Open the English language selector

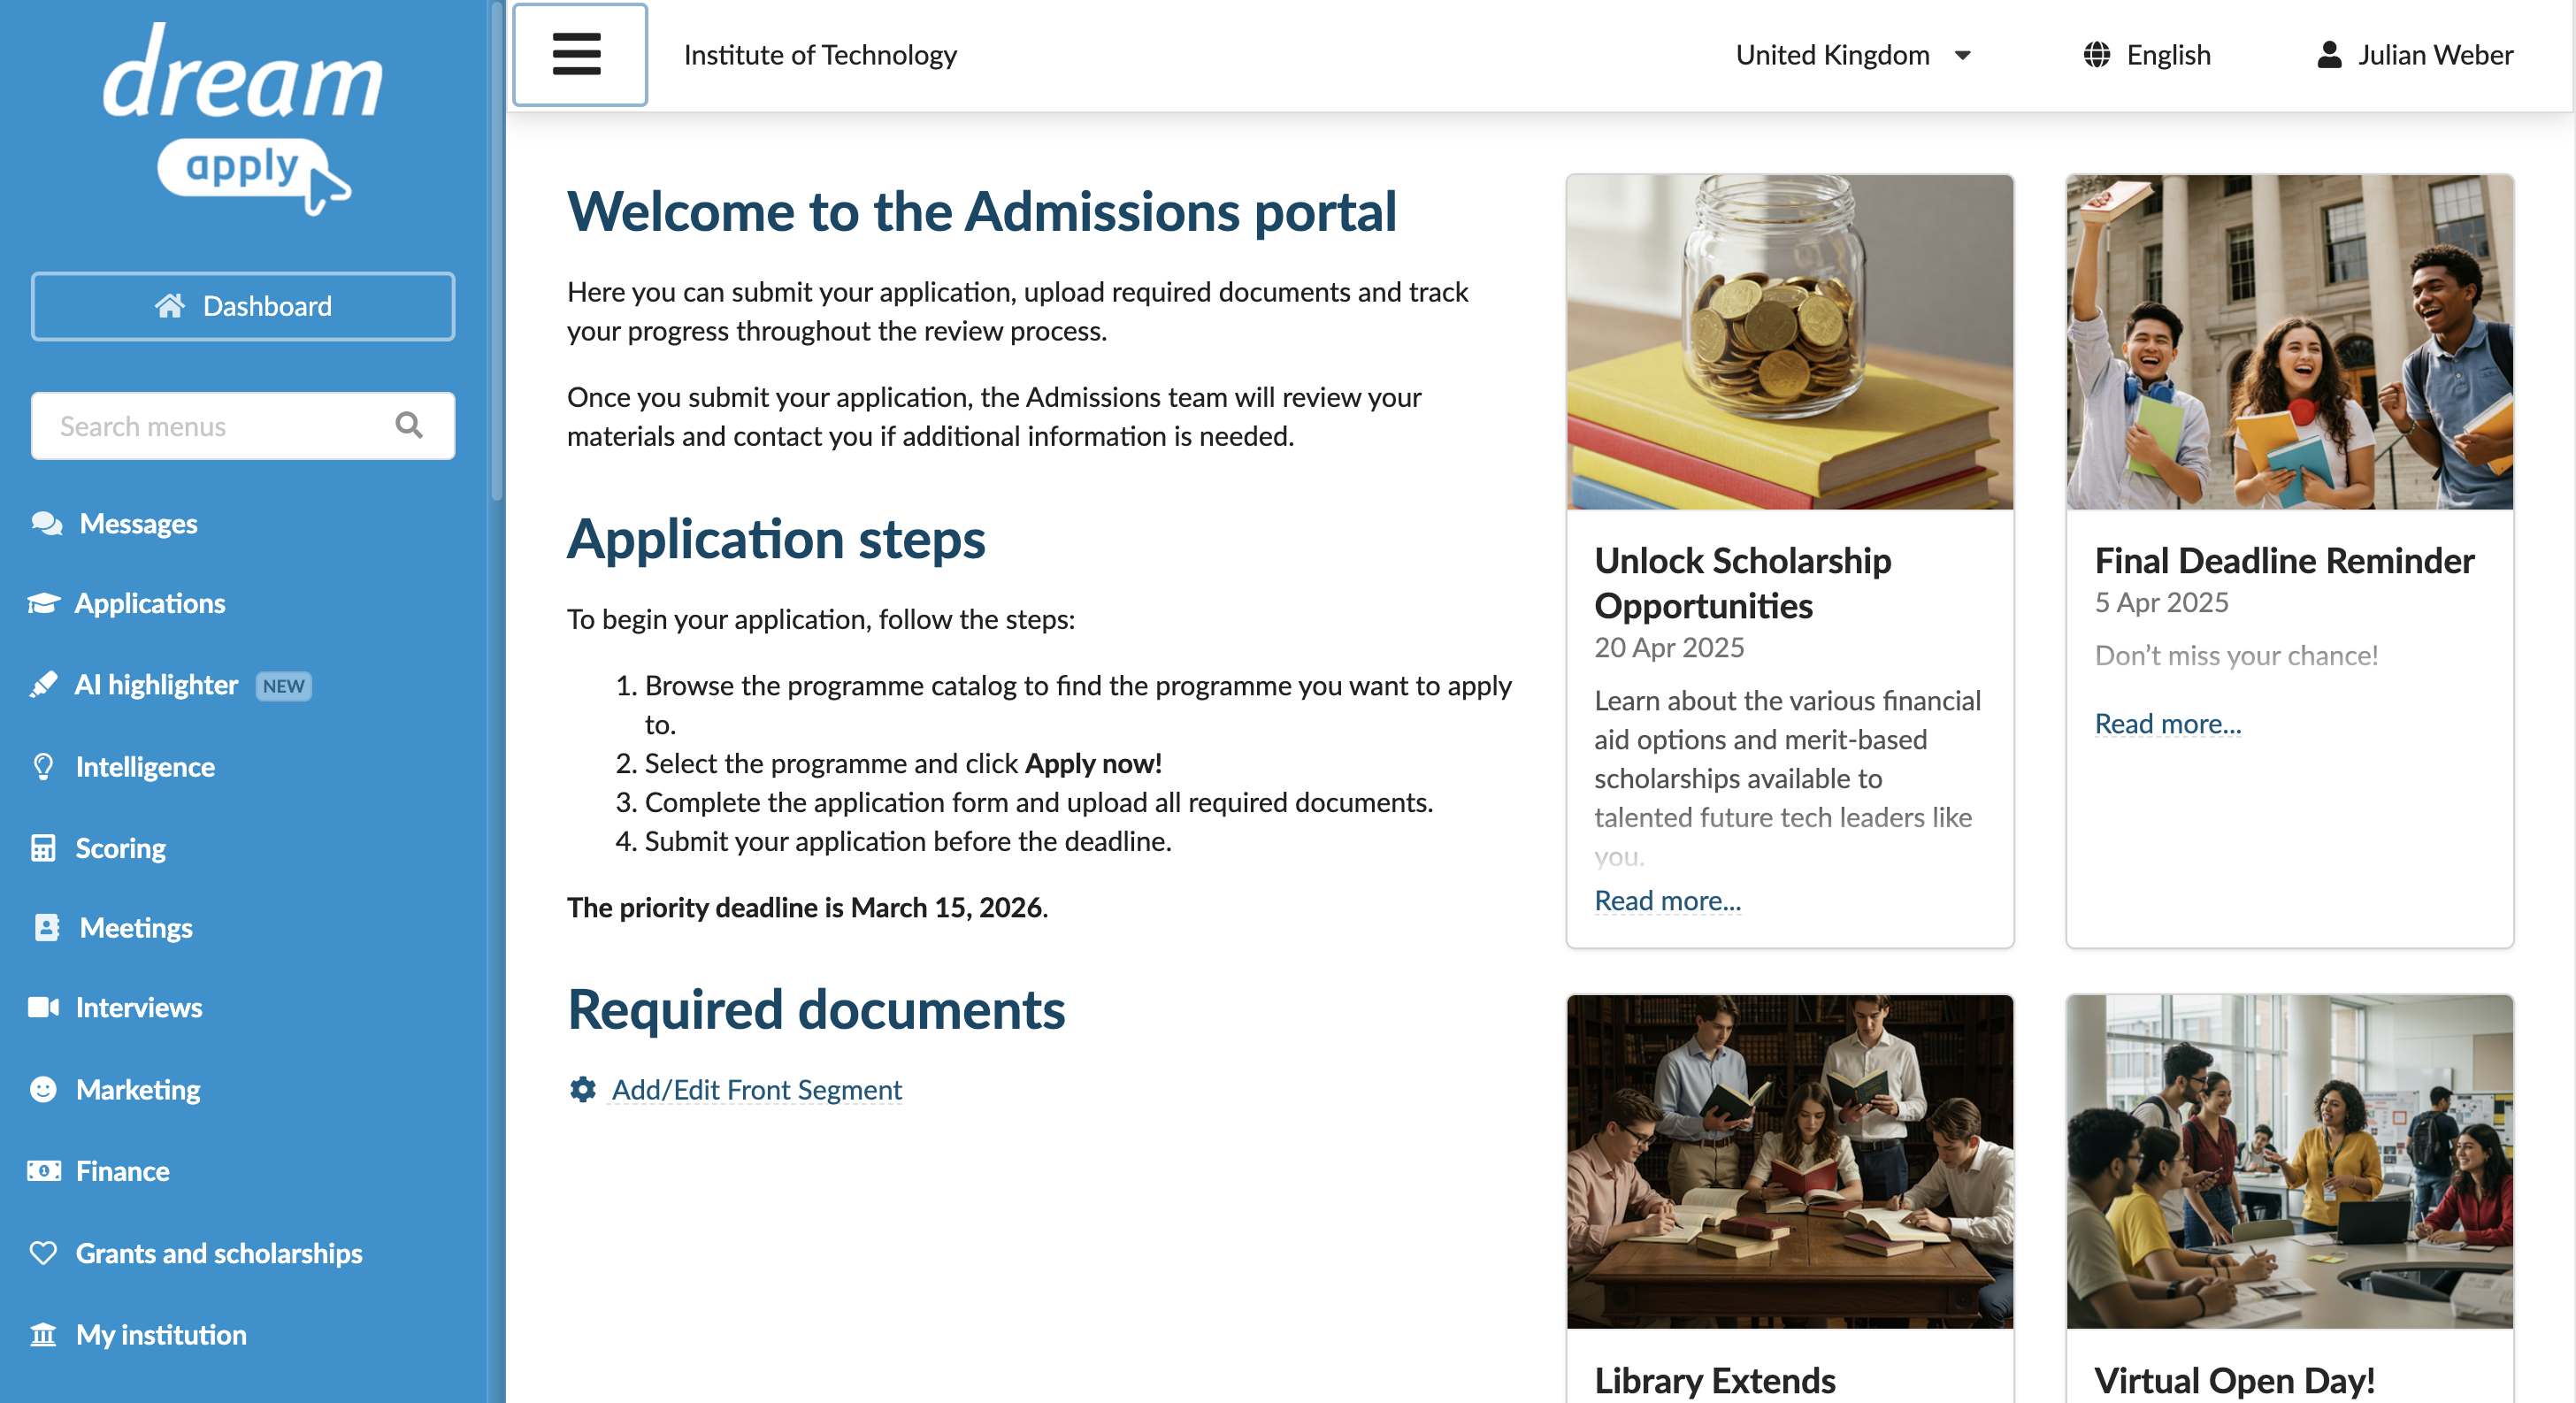2147,55
